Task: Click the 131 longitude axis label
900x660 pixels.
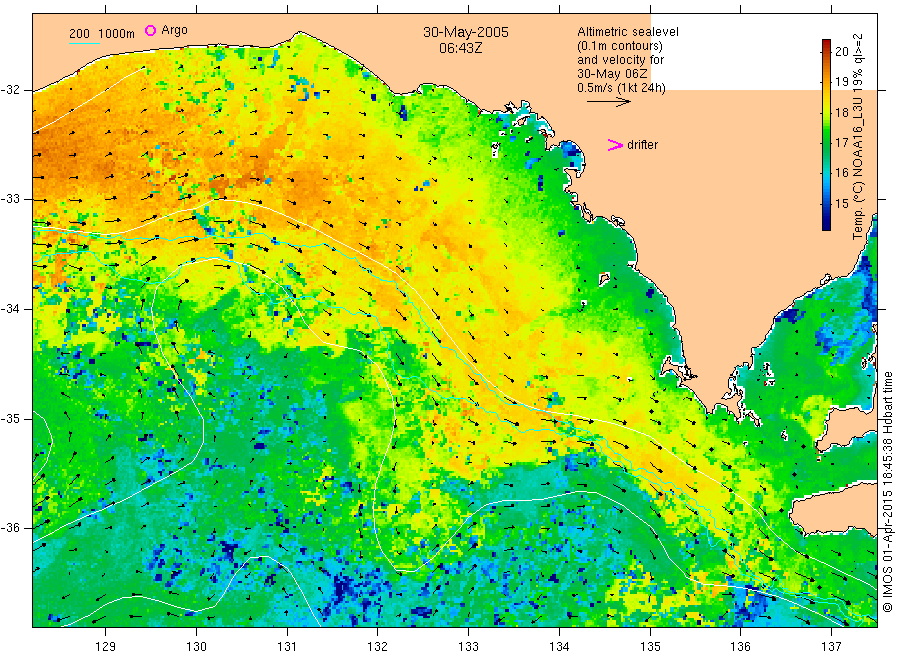Action: (x=287, y=647)
